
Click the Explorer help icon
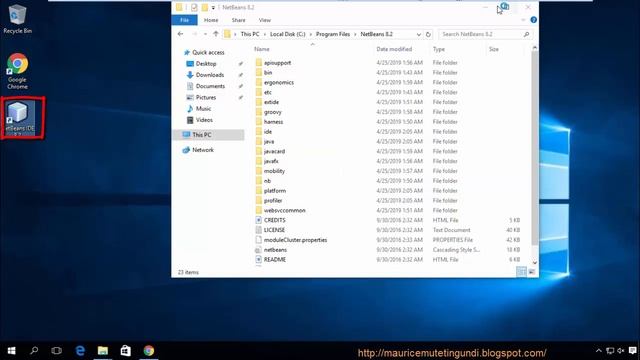click(x=533, y=20)
